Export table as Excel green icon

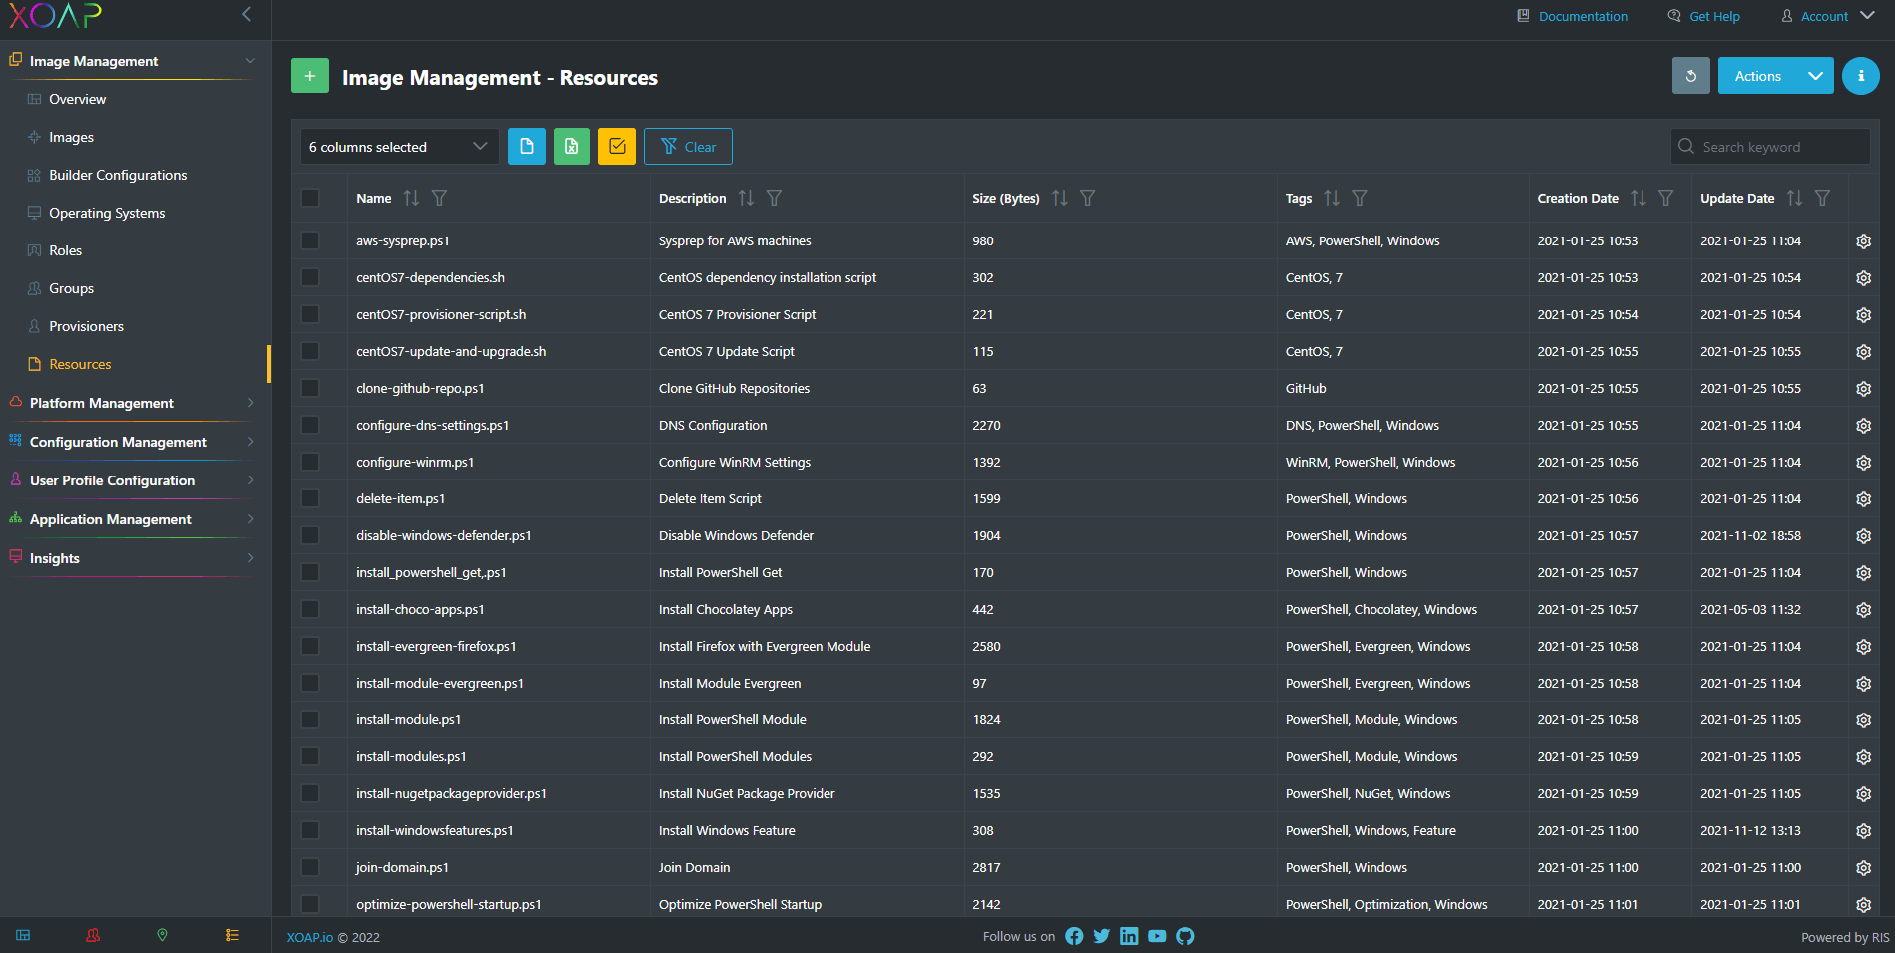pos(572,147)
